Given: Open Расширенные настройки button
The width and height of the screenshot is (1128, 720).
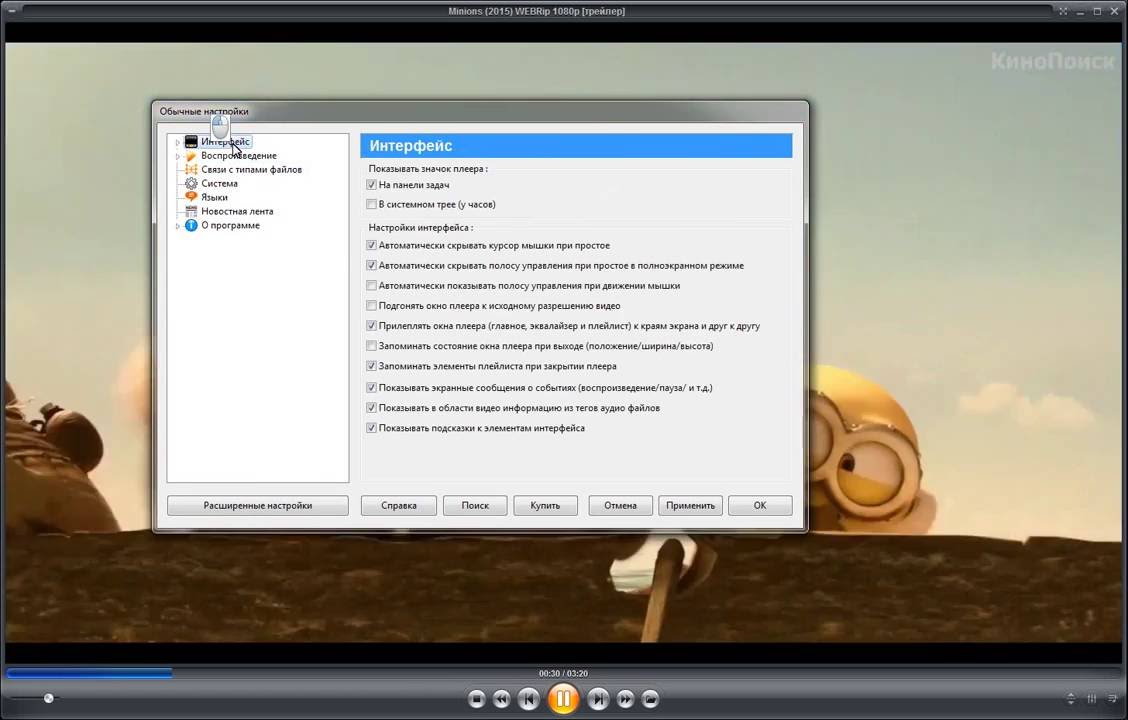Looking at the screenshot, I should pyautogui.click(x=258, y=506).
